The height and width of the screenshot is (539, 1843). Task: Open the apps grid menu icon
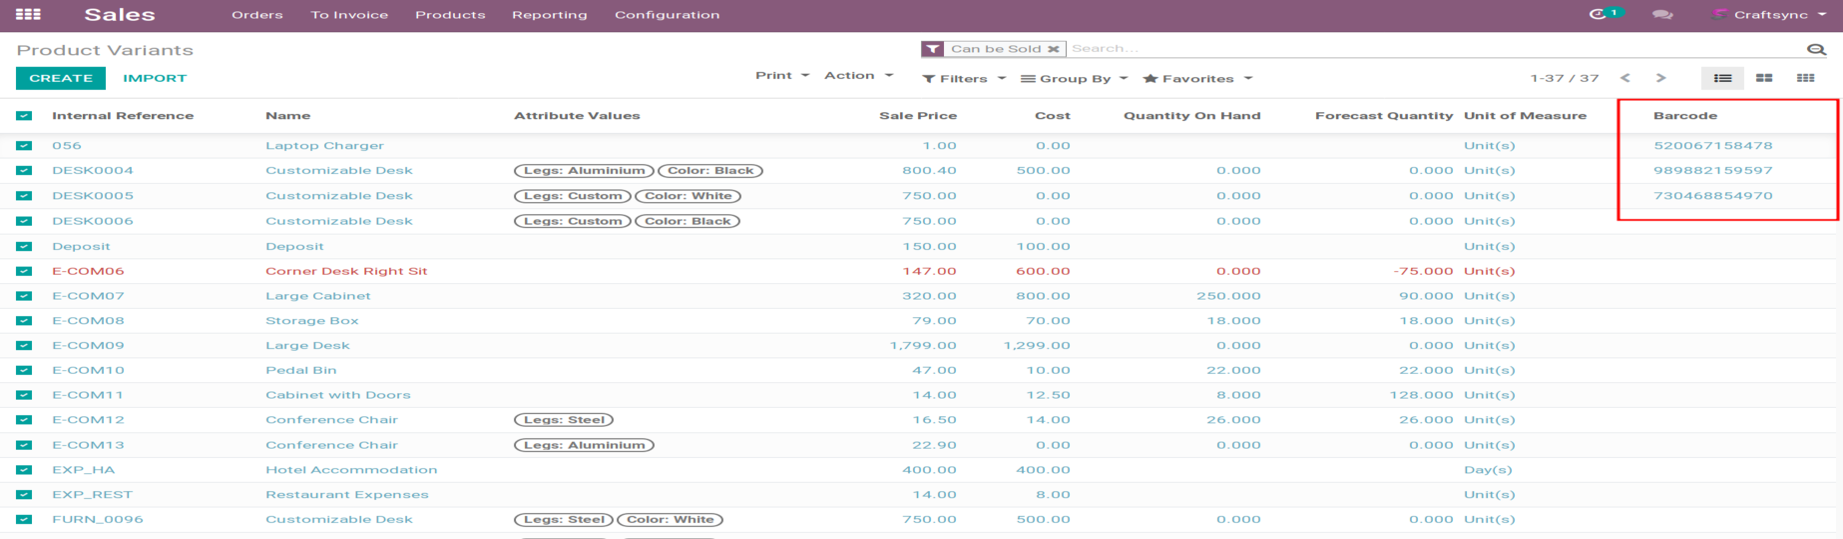click(x=28, y=15)
